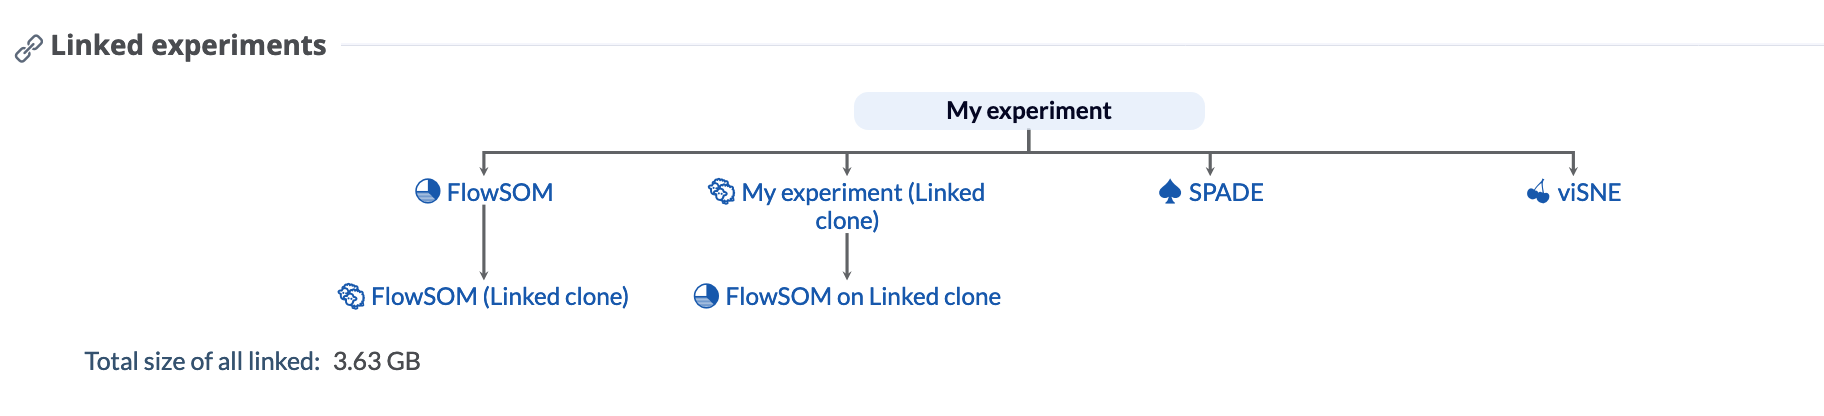Screen dimensions: 1824x416
Task: Open the FlowSOM (Linked clone) link
Action: point(500,296)
